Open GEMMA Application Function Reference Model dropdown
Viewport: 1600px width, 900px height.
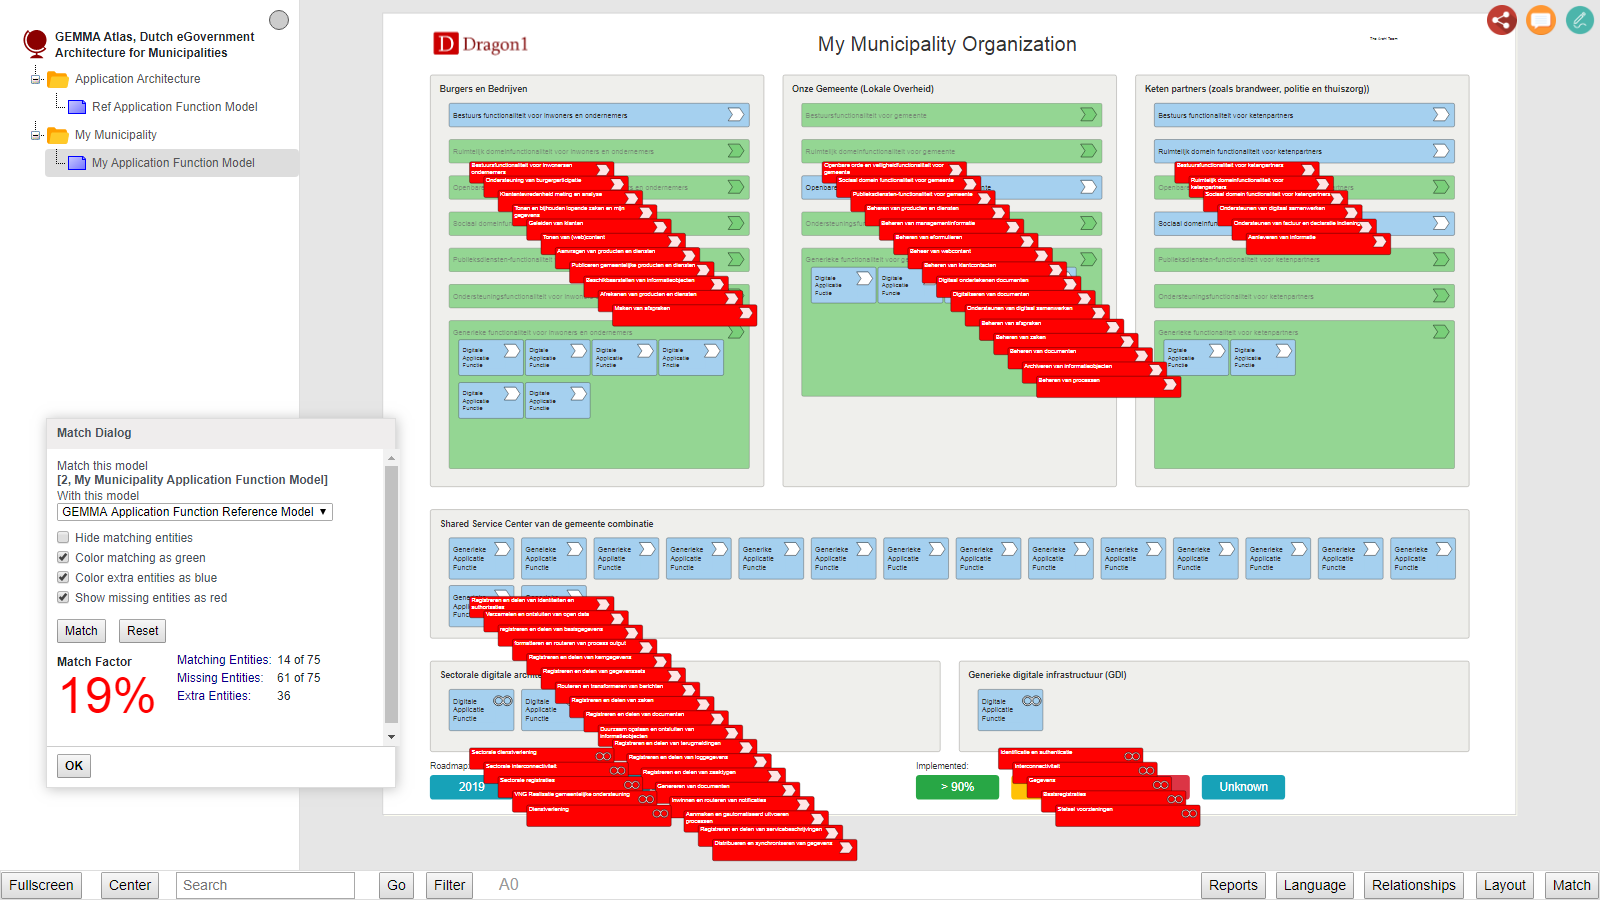tap(195, 512)
